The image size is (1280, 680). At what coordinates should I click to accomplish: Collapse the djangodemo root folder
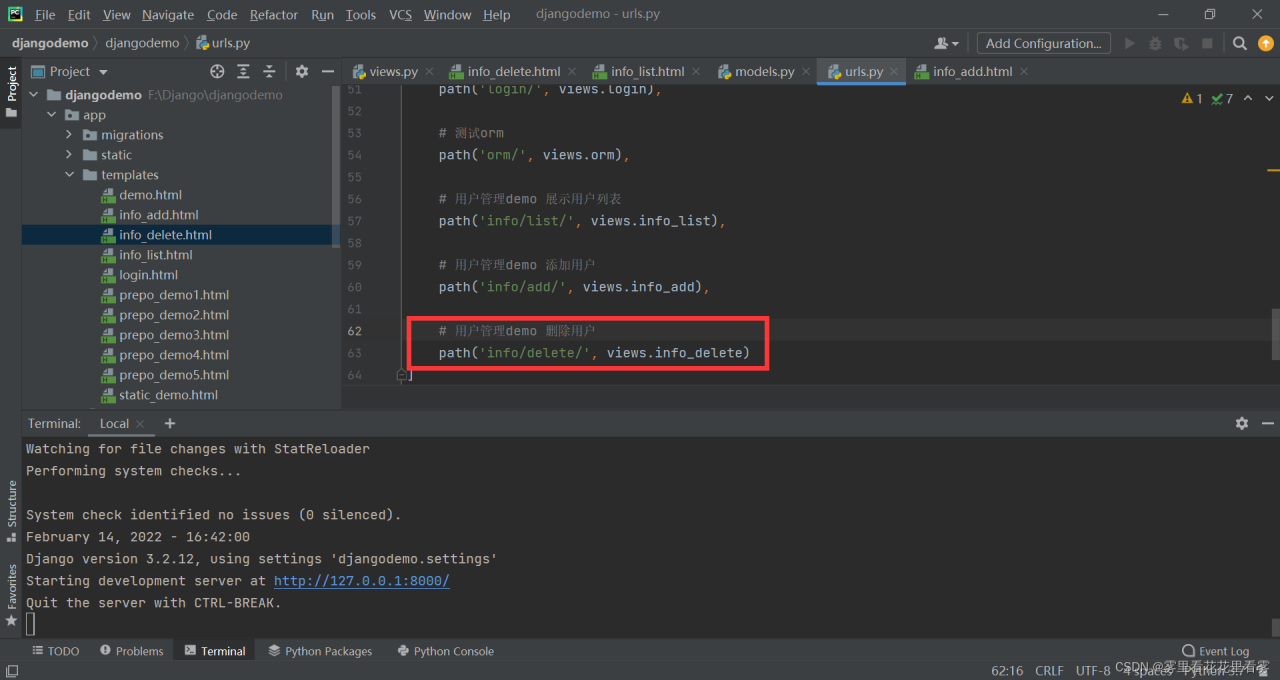33,95
